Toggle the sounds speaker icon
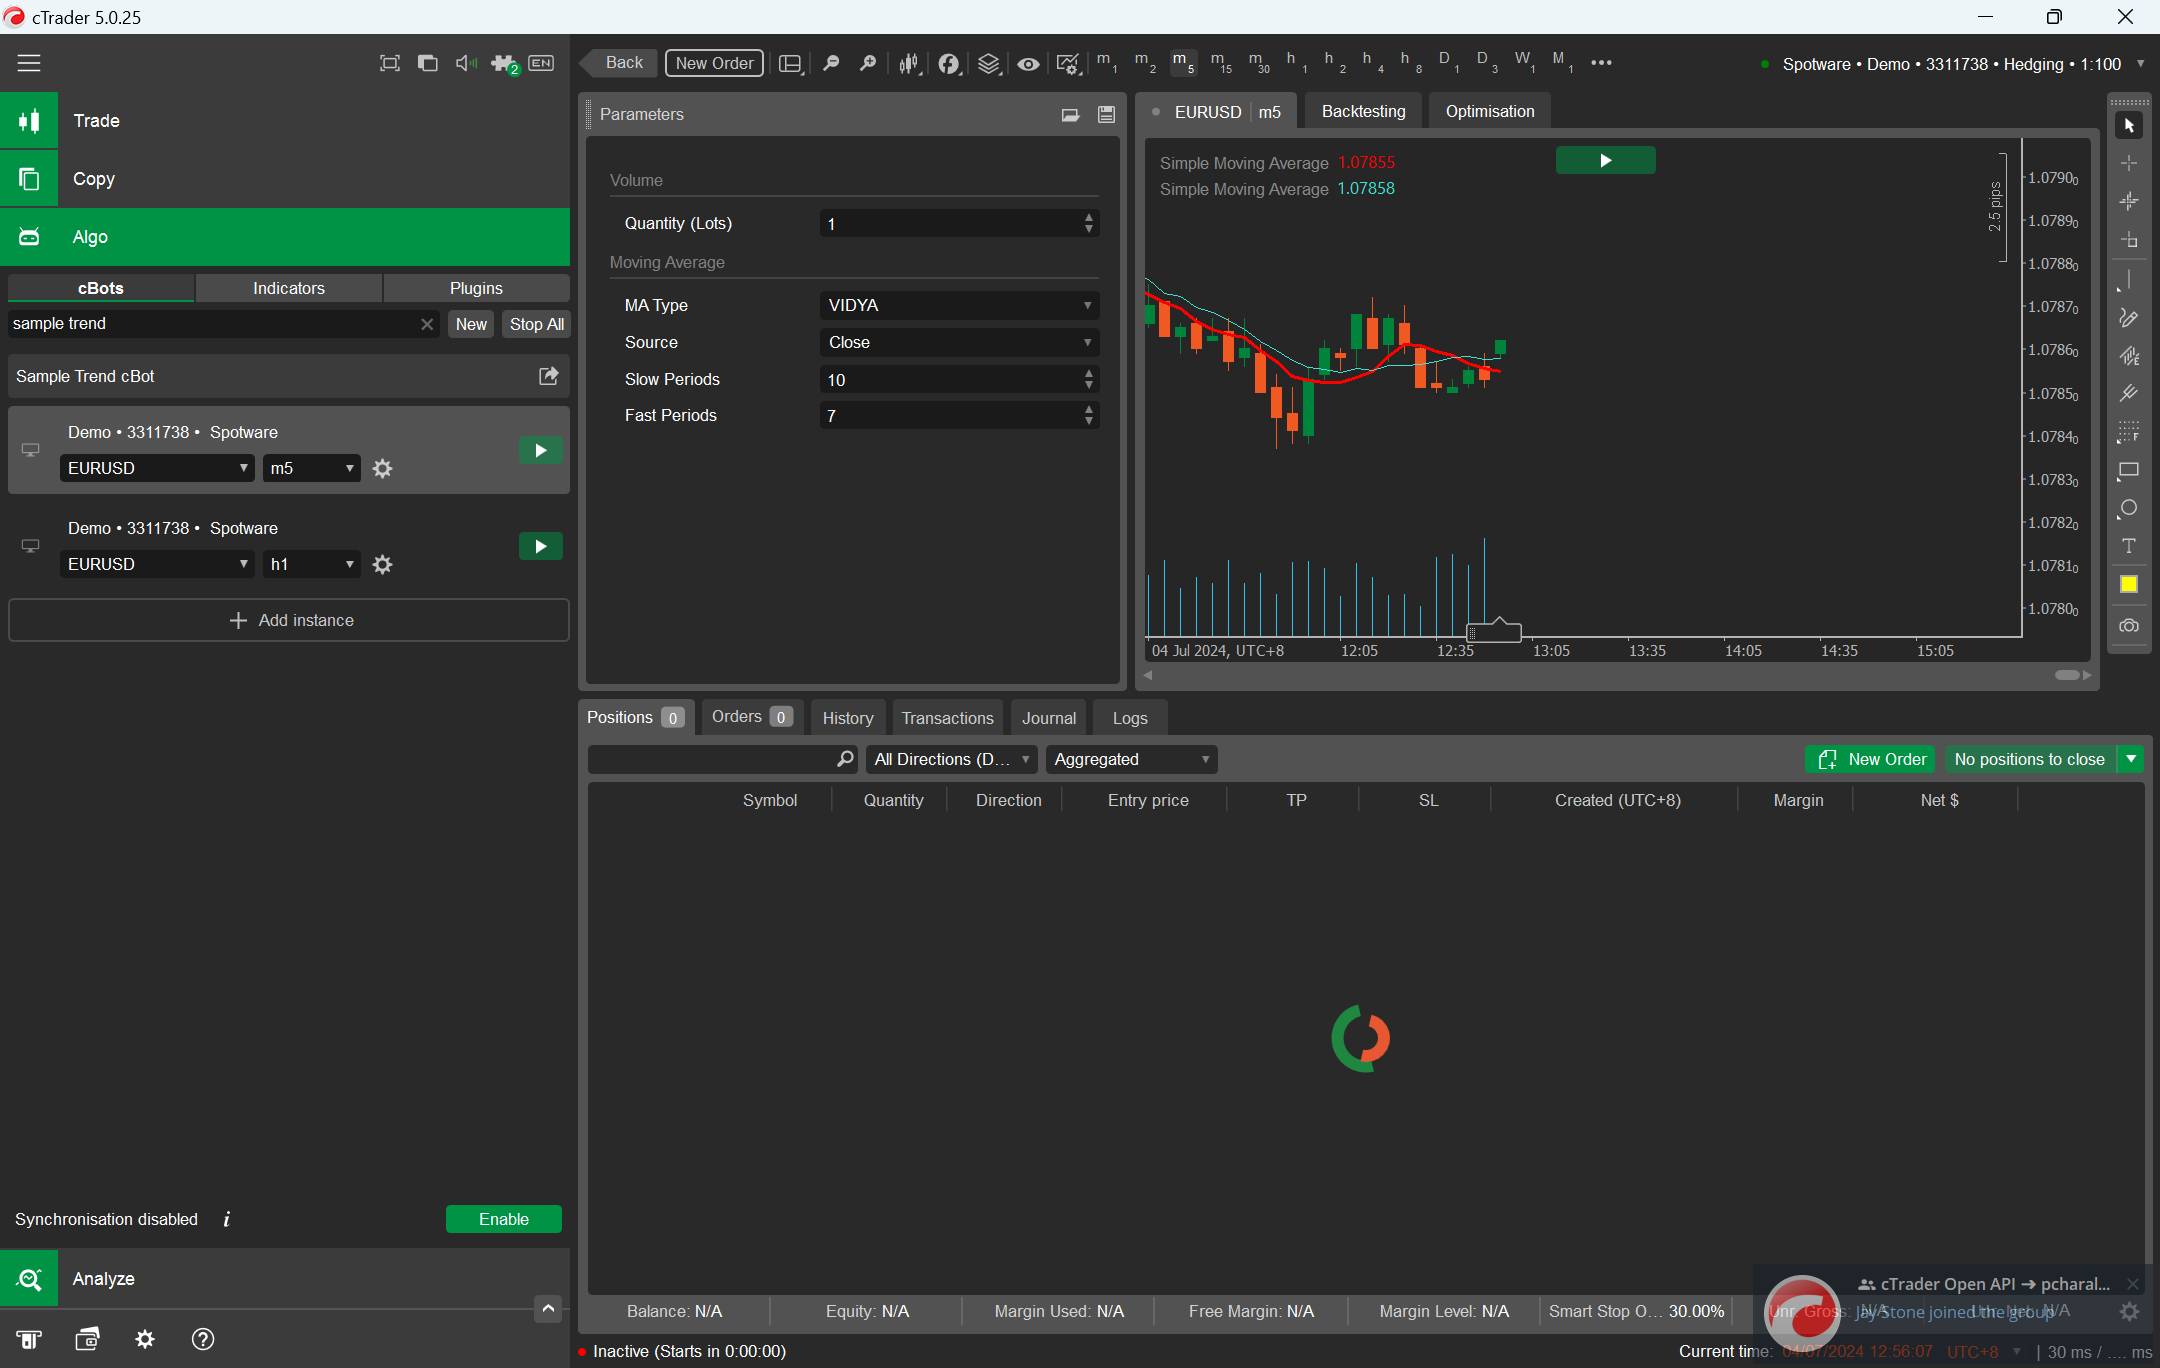 click(x=465, y=63)
